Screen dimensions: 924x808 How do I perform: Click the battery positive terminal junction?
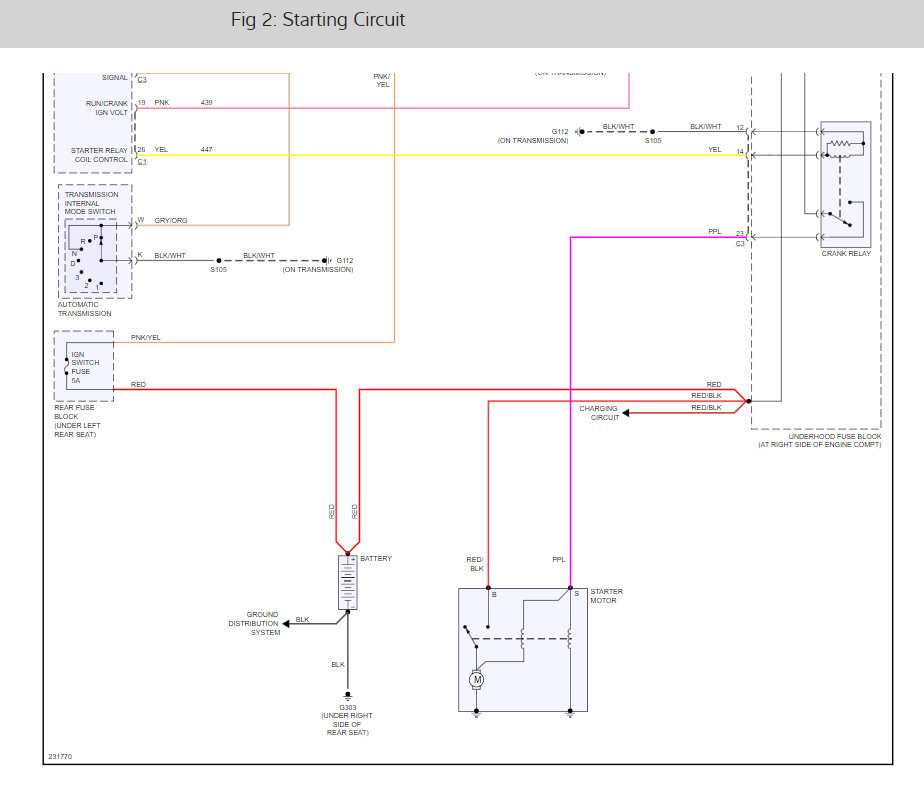click(348, 553)
